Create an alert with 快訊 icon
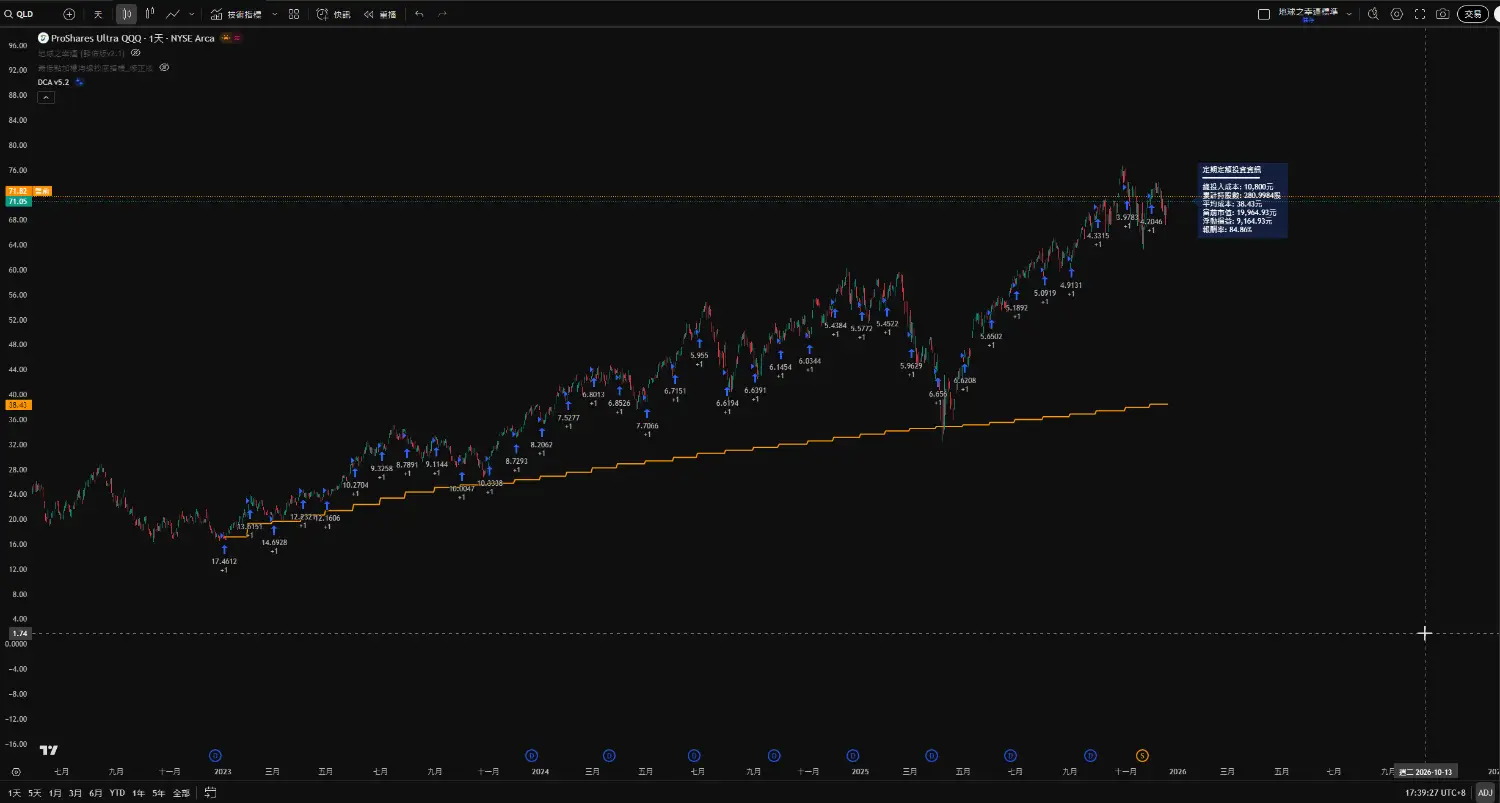 coord(333,14)
